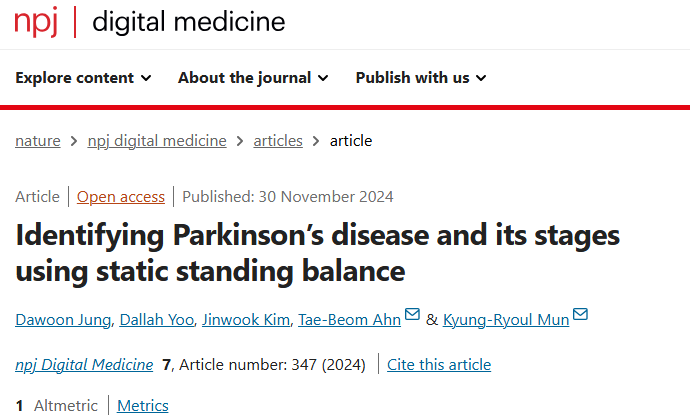Screen dimensions: 690x417
Task: Click the Open access link
Action: (x=121, y=197)
